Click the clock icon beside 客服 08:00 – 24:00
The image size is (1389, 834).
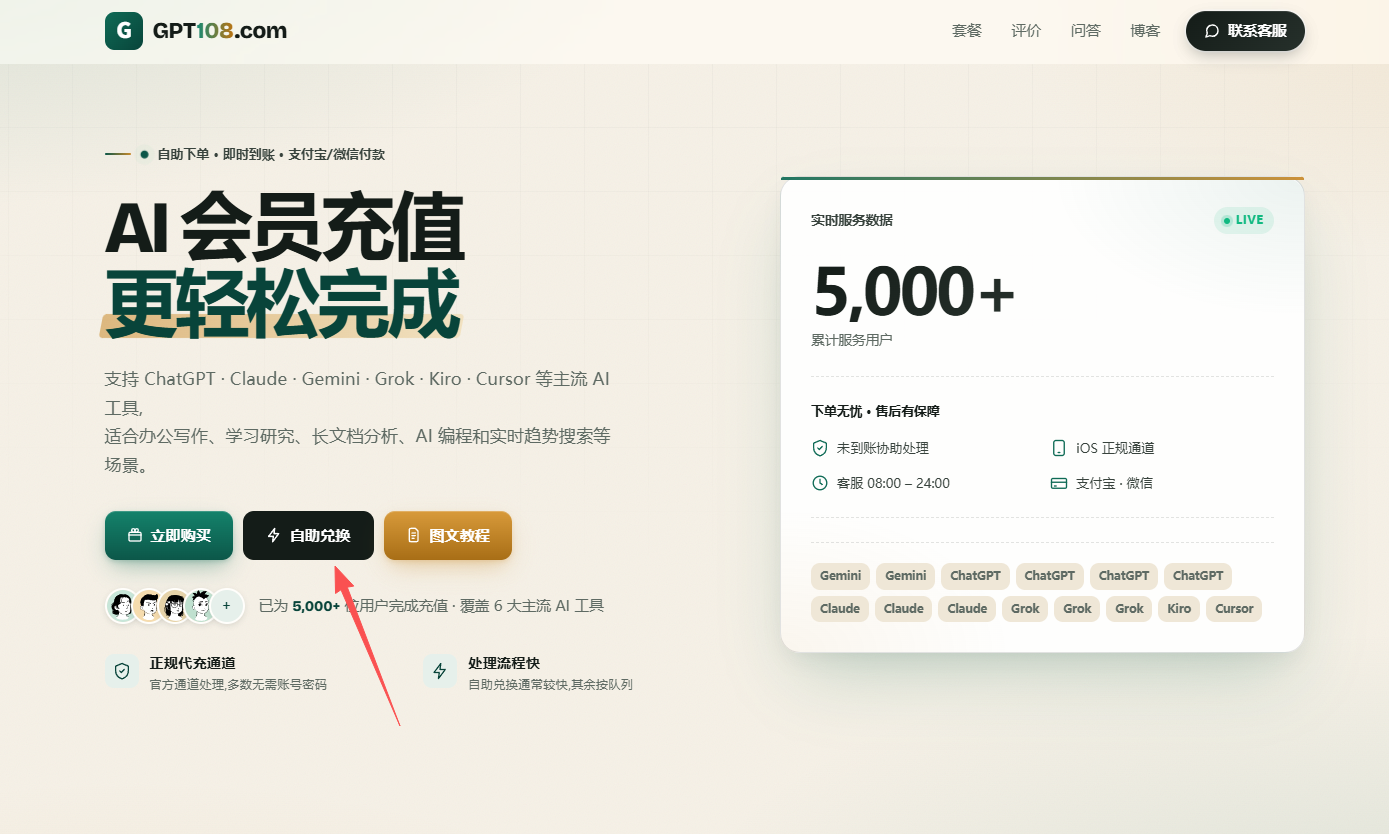click(x=820, y=483)
